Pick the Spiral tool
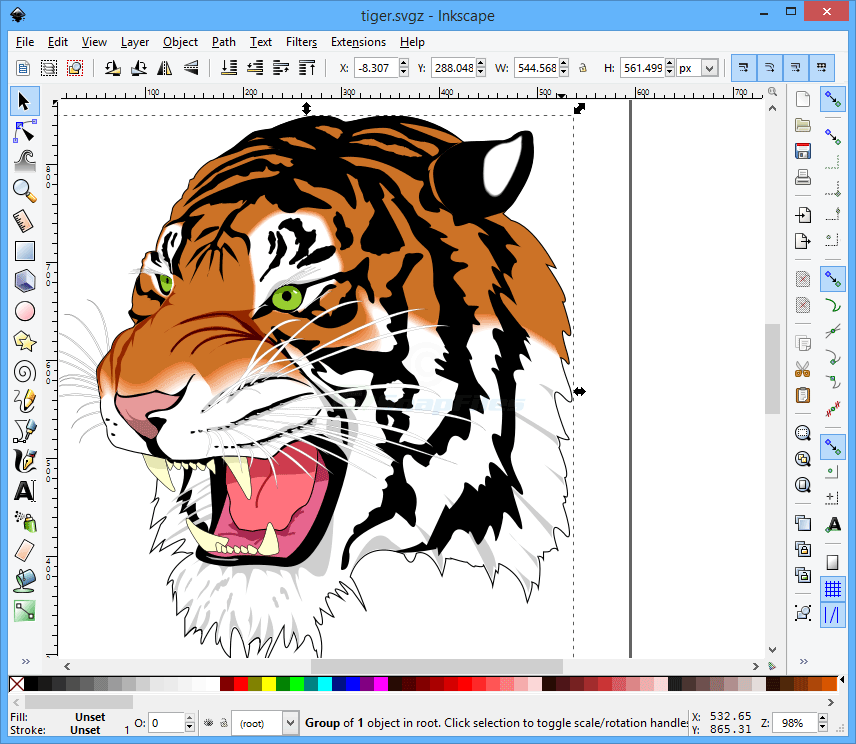This screenshot has width=856, height=744. 25,371
